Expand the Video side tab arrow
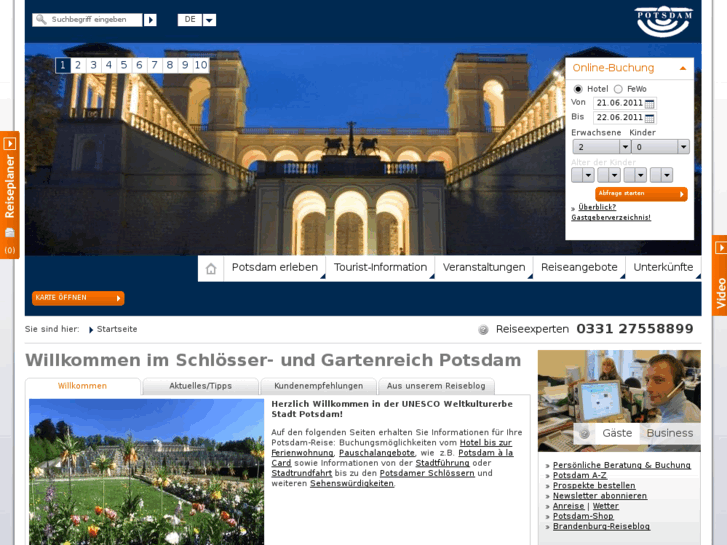The width and height of the screenshot is (727, 545). pyautogui.click(x=721, y=248)
